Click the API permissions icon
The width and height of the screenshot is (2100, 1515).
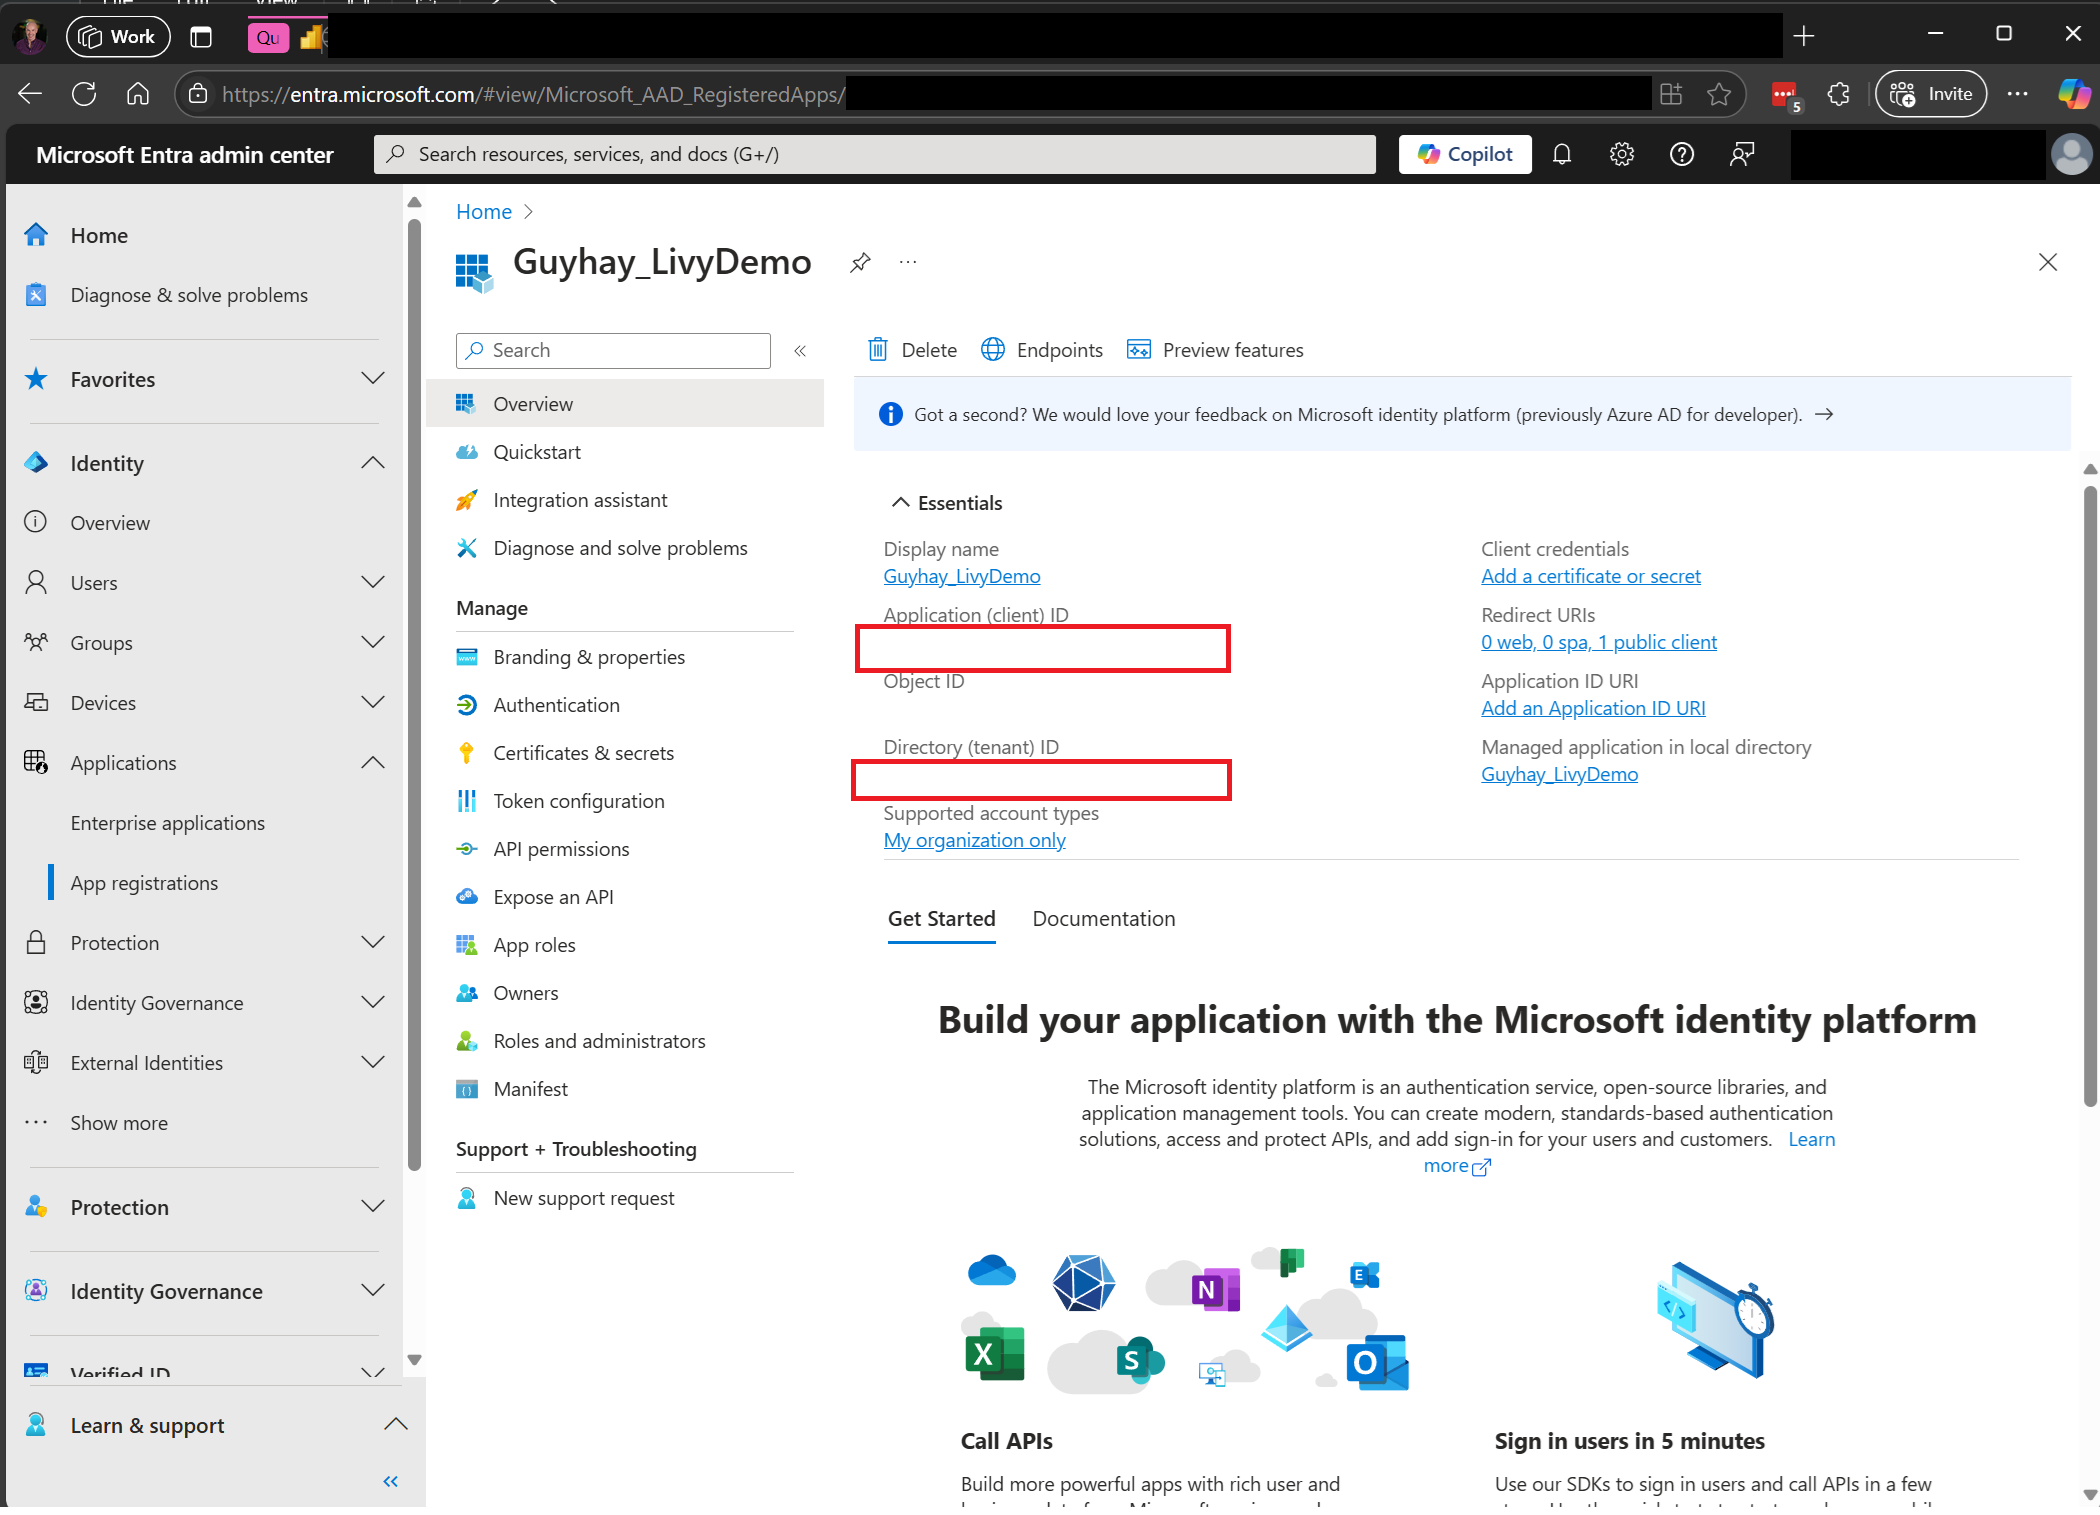(x=468, y=850)
